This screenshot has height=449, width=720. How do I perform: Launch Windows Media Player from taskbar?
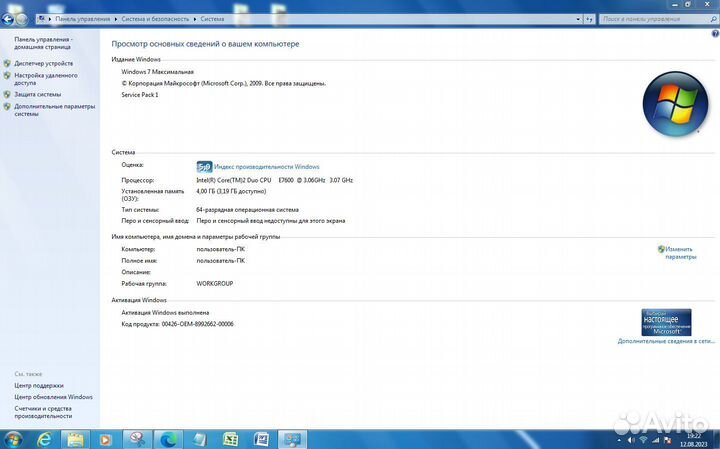[x=106, y=440]
